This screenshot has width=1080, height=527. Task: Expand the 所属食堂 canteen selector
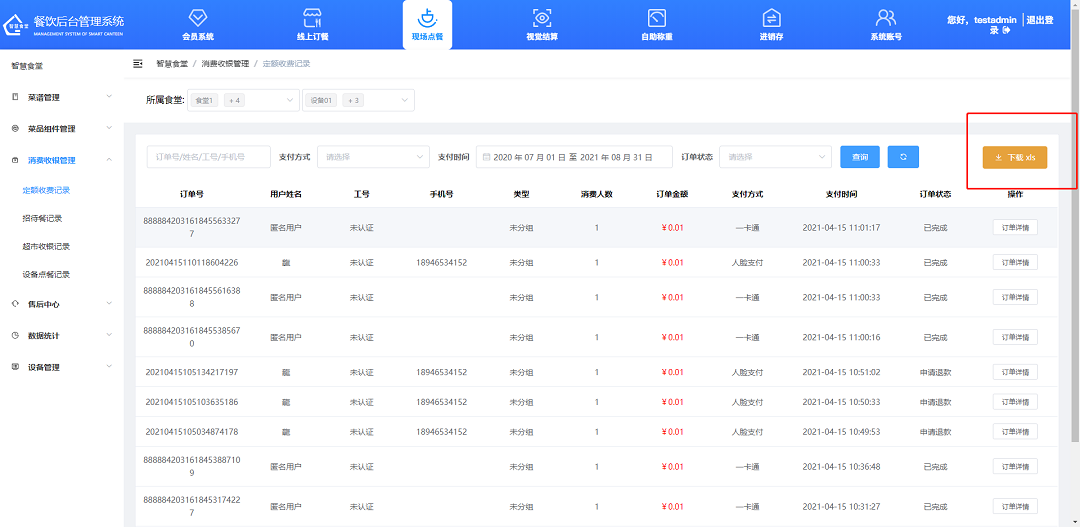(x=244, y=100)
